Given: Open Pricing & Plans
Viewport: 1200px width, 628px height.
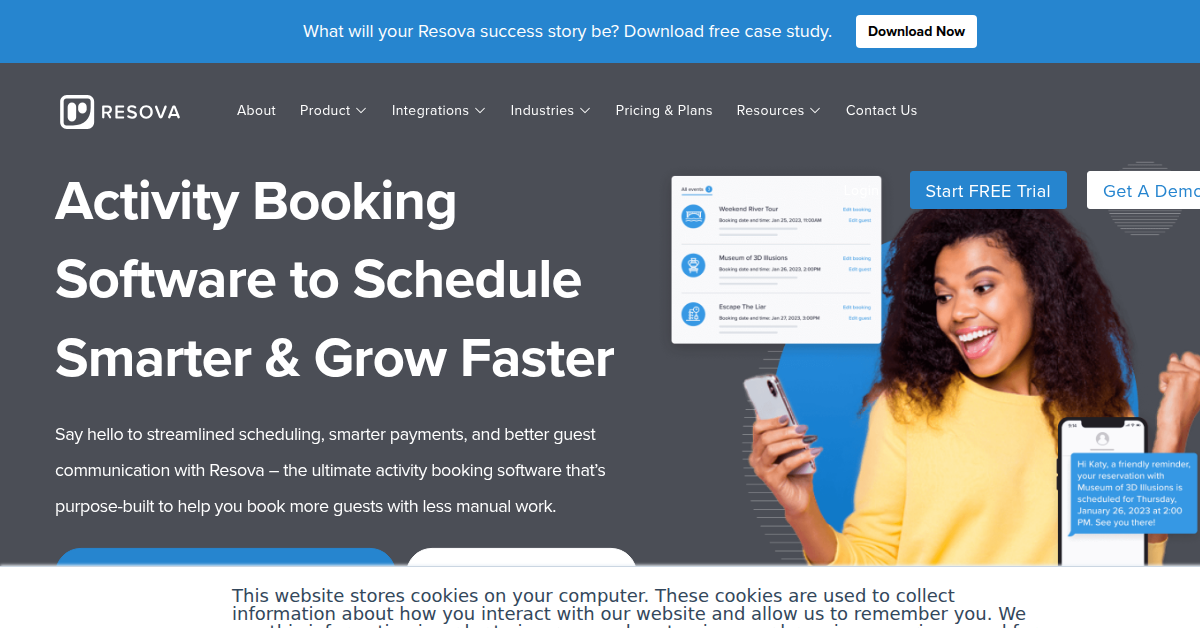Looking at the screenshot, I should pyautogui.click(x=664, y=111).
